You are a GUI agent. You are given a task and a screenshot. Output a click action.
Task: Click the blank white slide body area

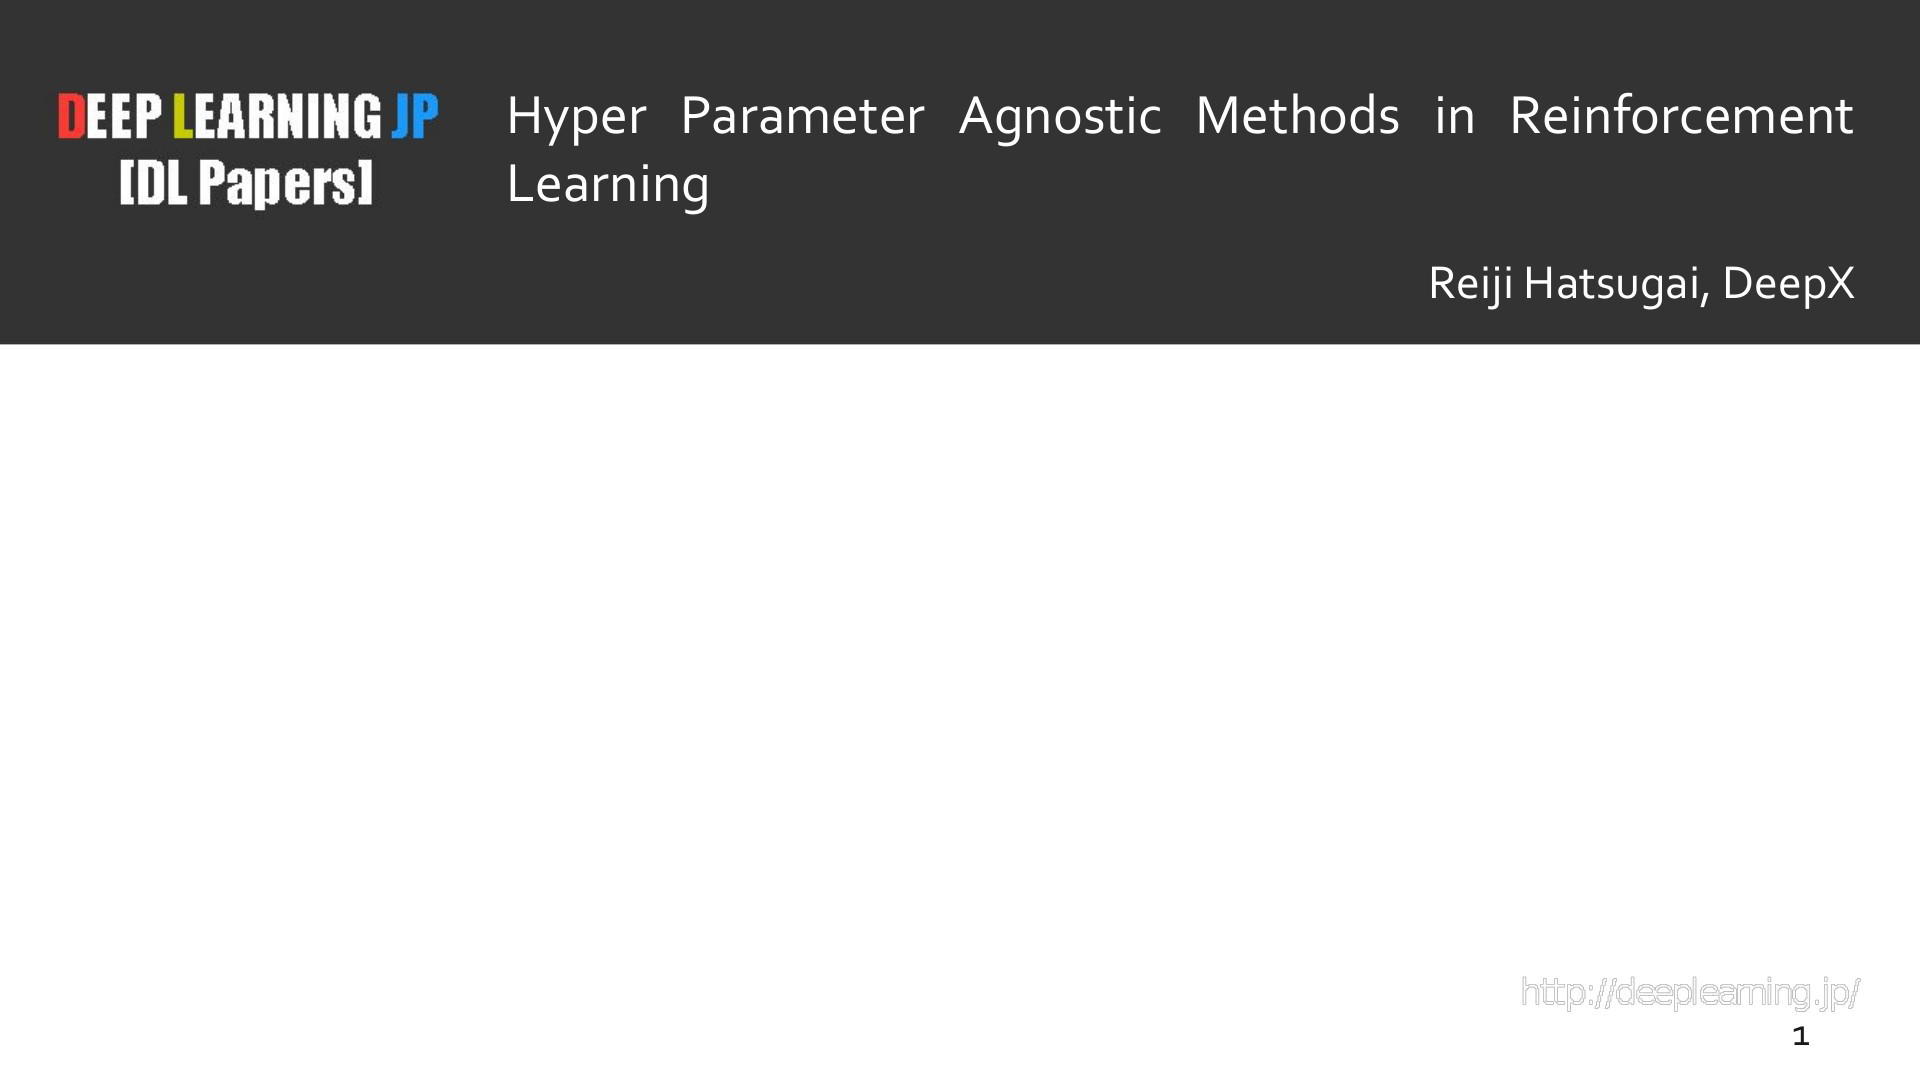(960, 660)
